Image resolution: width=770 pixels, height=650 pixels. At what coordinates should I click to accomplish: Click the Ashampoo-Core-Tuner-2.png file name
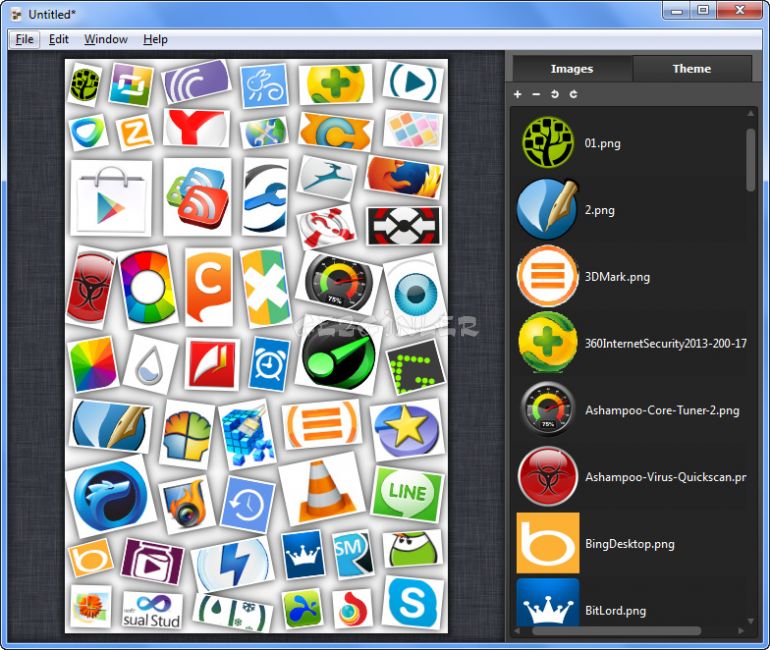(662, 410)
